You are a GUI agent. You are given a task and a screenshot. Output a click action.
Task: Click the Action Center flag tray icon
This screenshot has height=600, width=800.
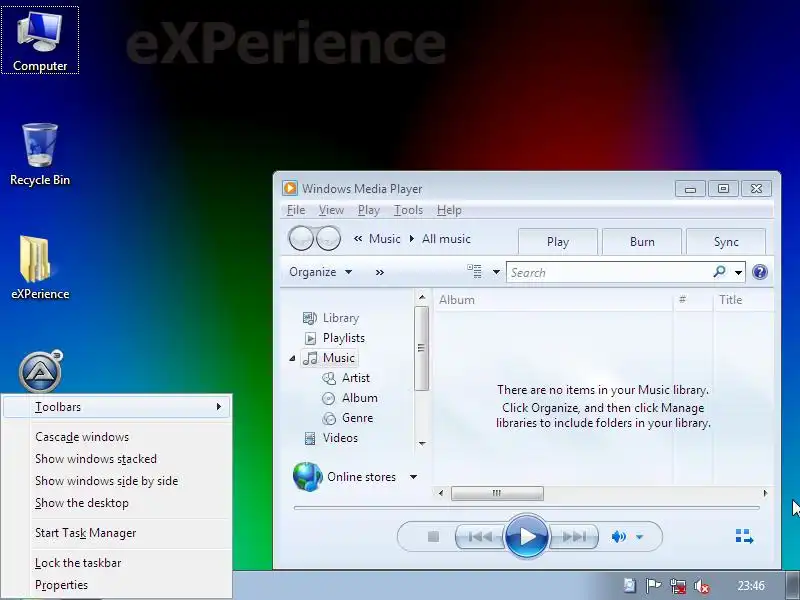point(653,586)
